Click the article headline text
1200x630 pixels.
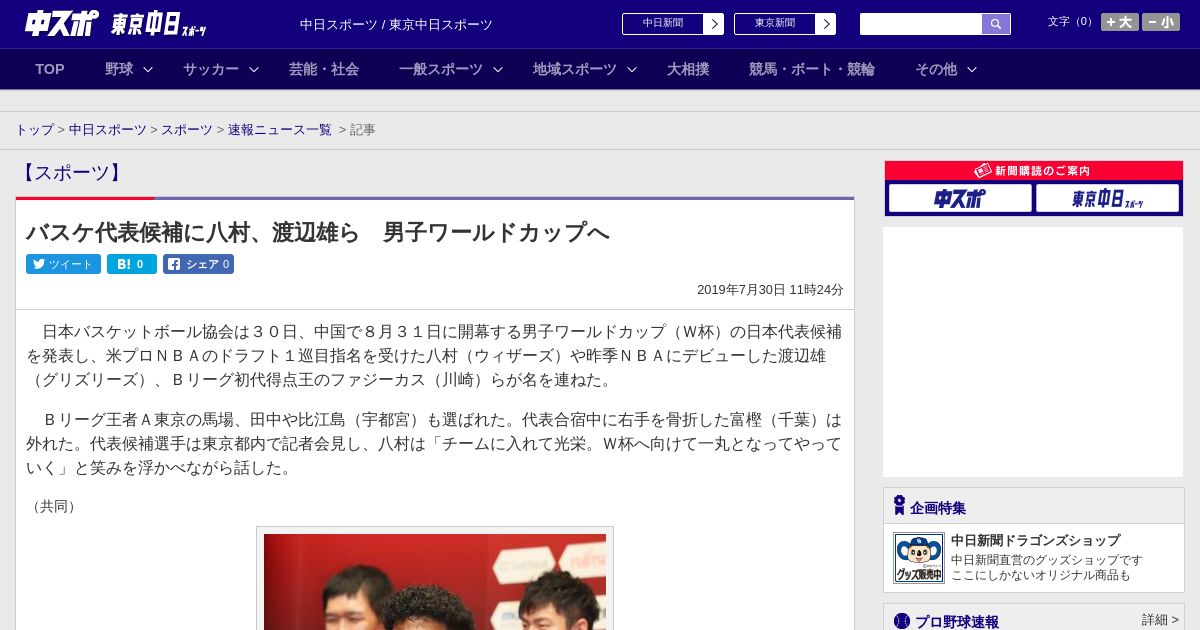(x=318, y=232)
